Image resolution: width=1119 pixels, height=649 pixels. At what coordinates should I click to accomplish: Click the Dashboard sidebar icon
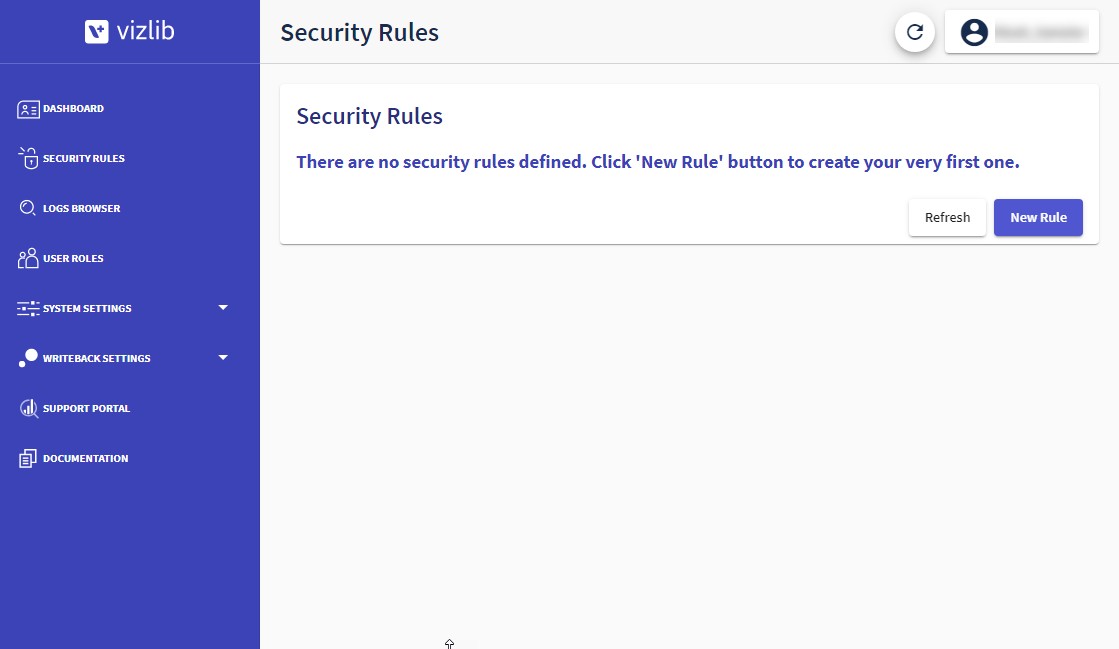click(x=28, y=109)
